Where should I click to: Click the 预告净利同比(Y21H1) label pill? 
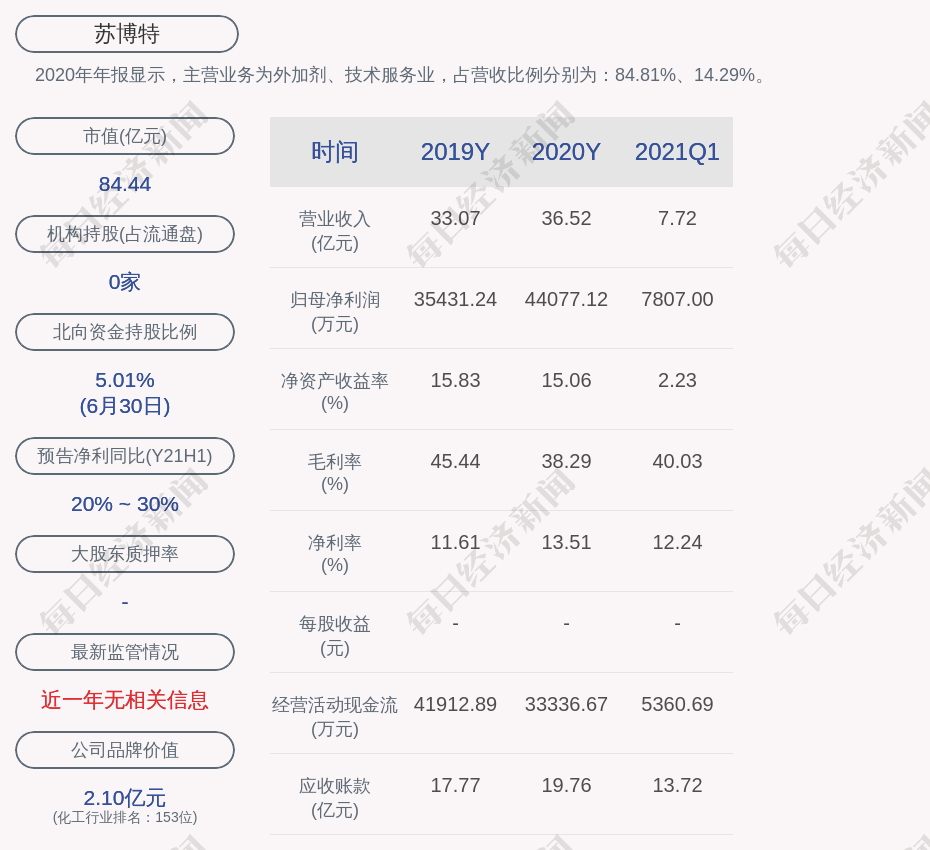click(125, 456)
